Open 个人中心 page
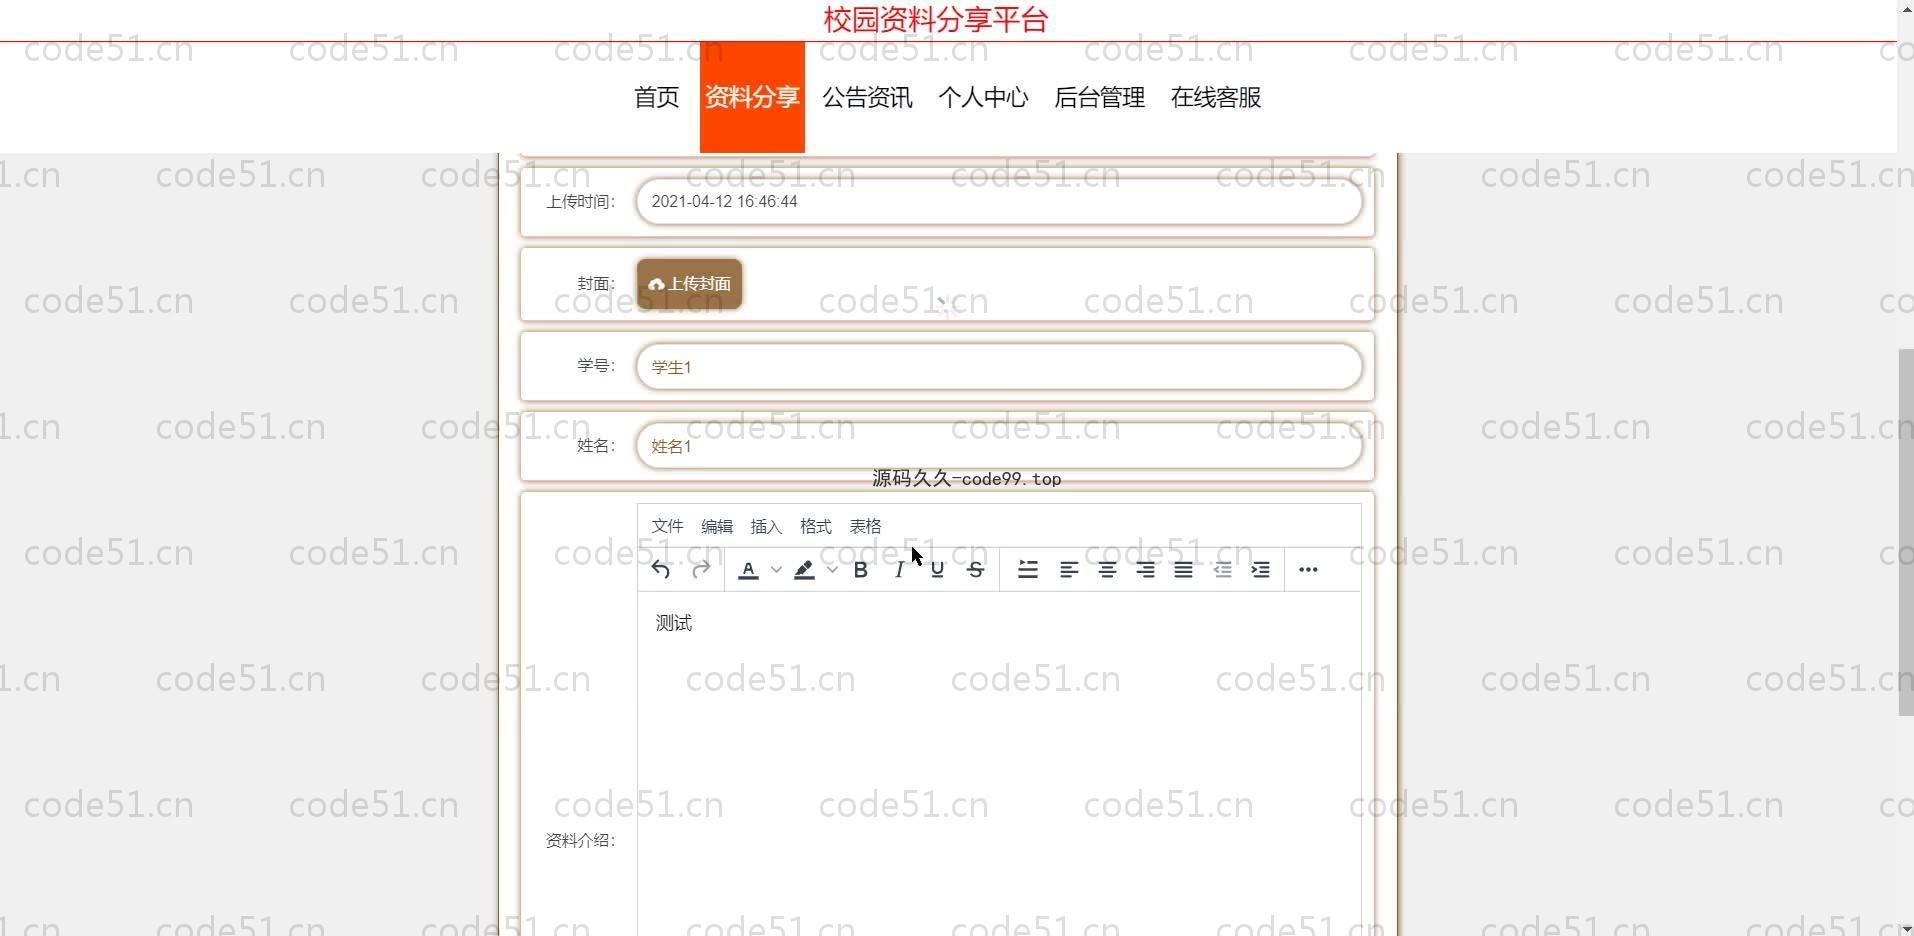 pos(983,97)
